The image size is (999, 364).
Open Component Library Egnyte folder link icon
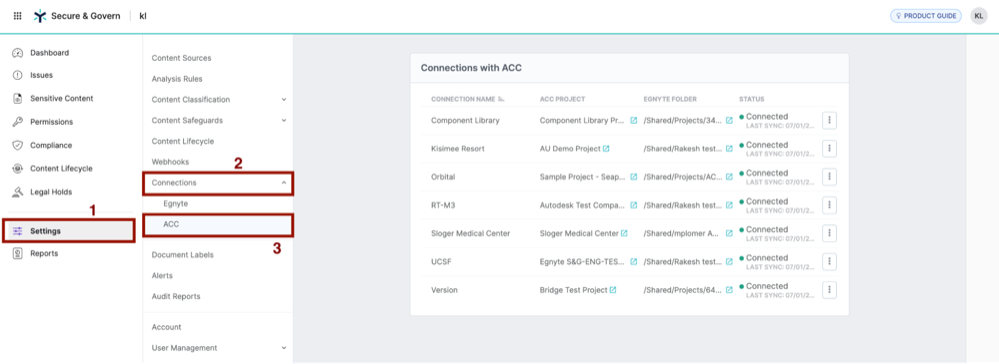729,120
